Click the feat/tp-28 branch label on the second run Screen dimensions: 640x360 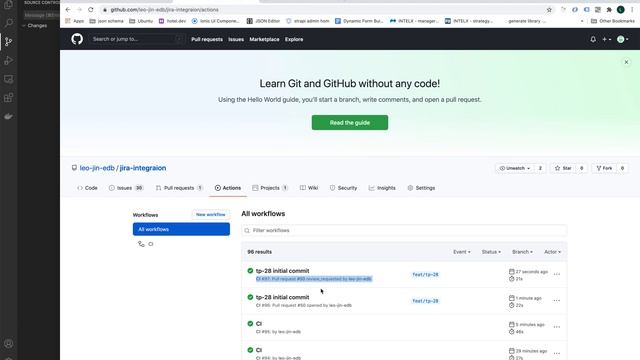click(425, 301)
